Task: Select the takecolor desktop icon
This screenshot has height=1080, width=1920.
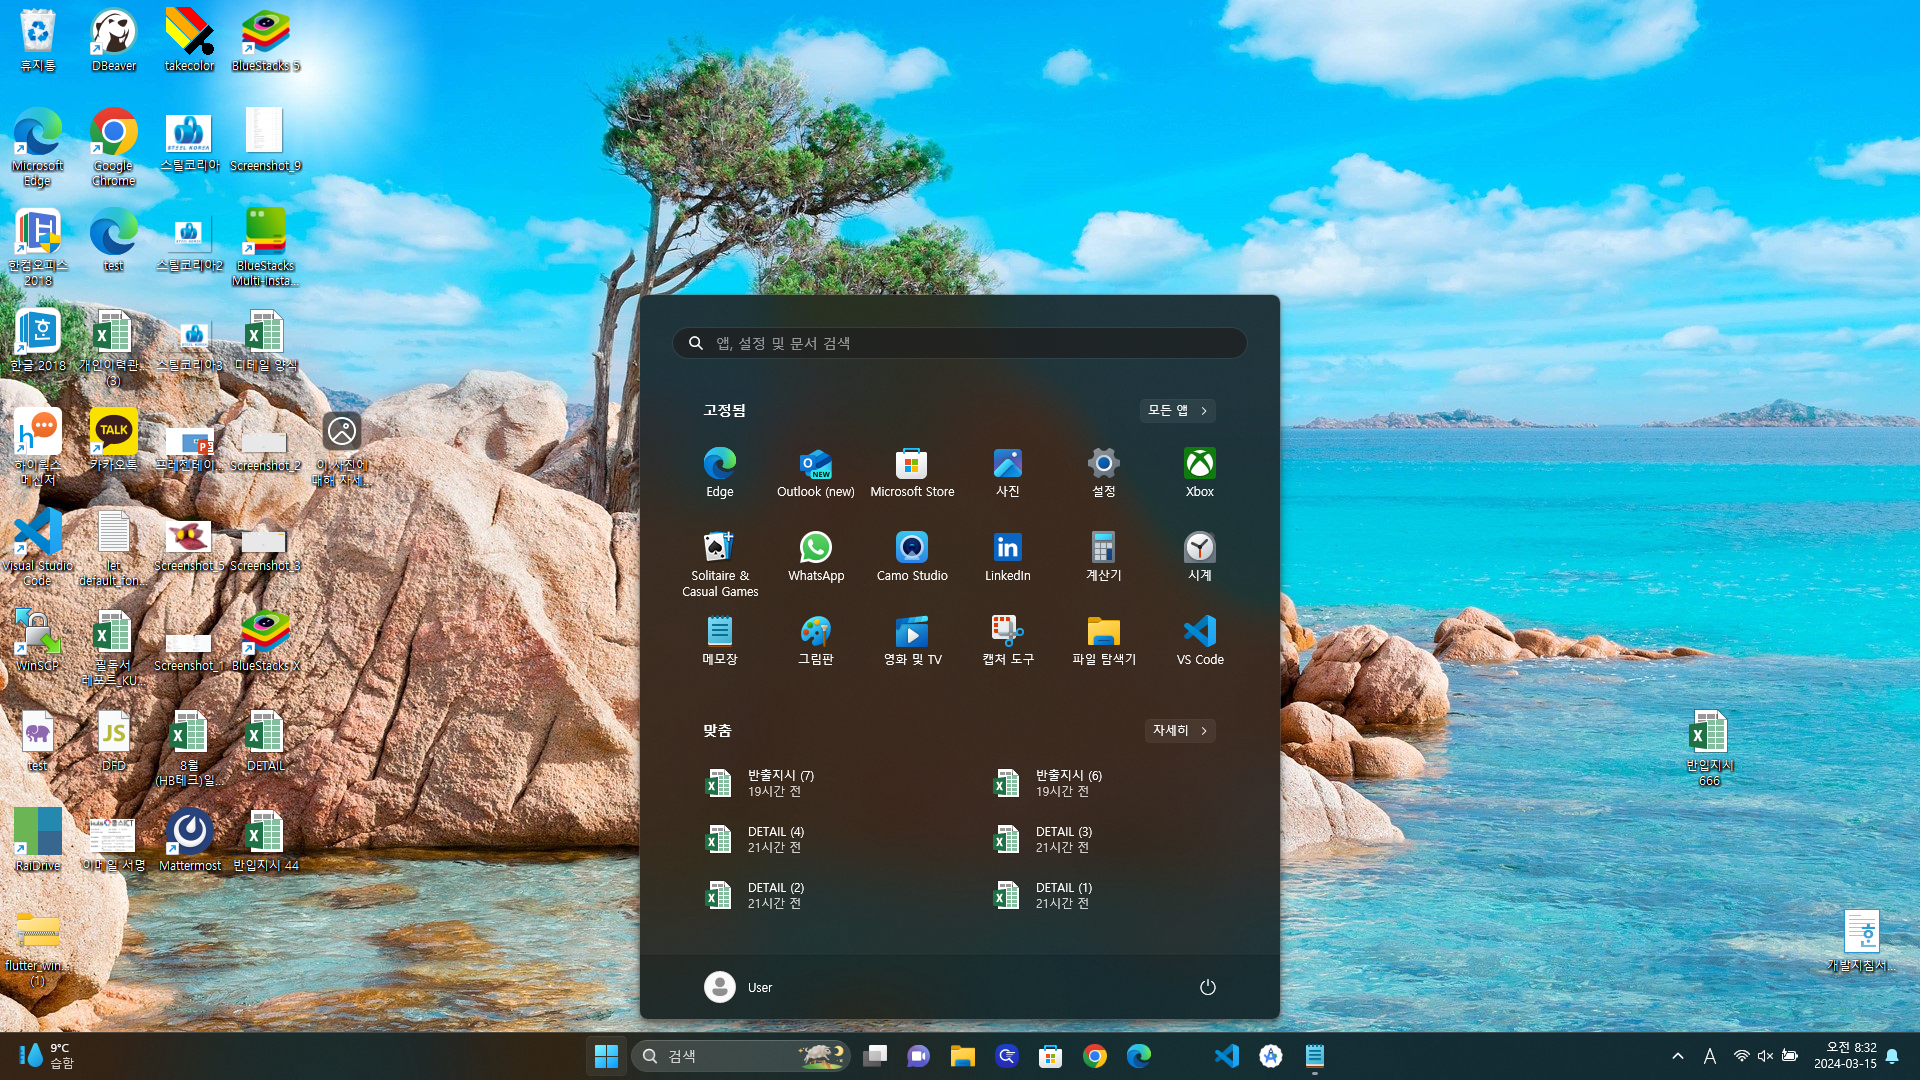Action: (x=190, y=40)
